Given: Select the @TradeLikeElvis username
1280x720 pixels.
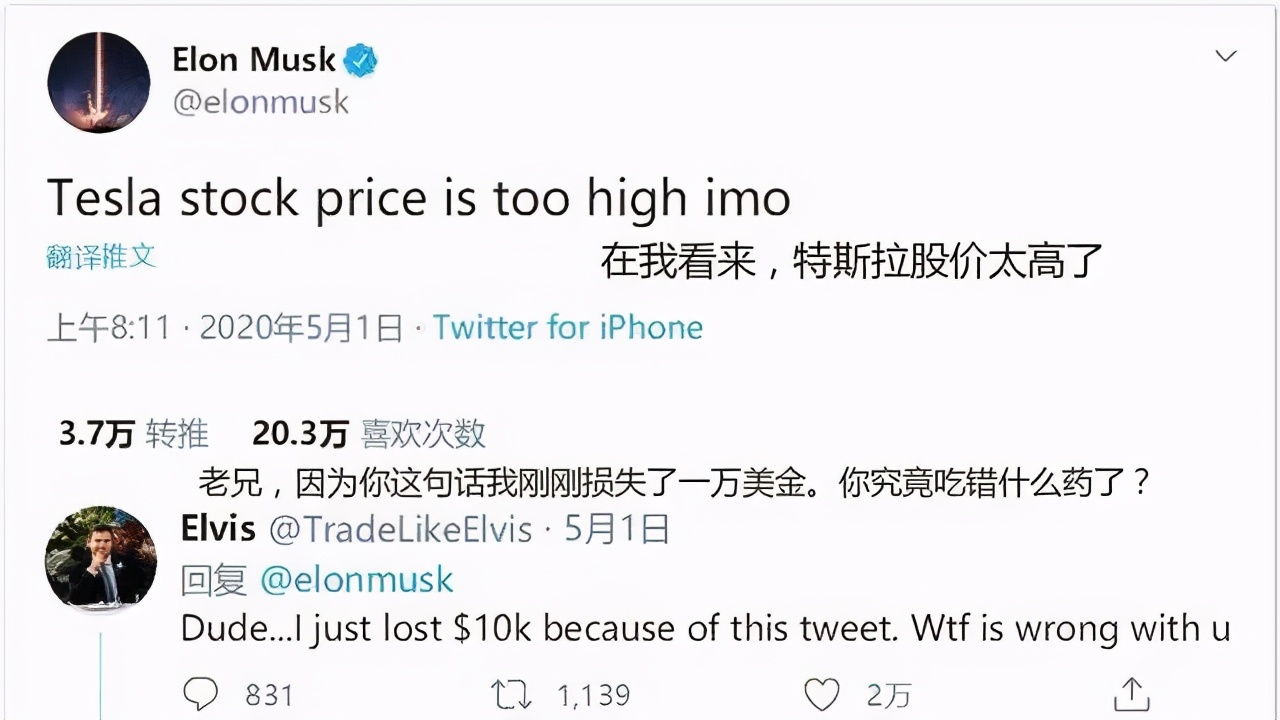Looking at the screenshot, I should [407, 529].
